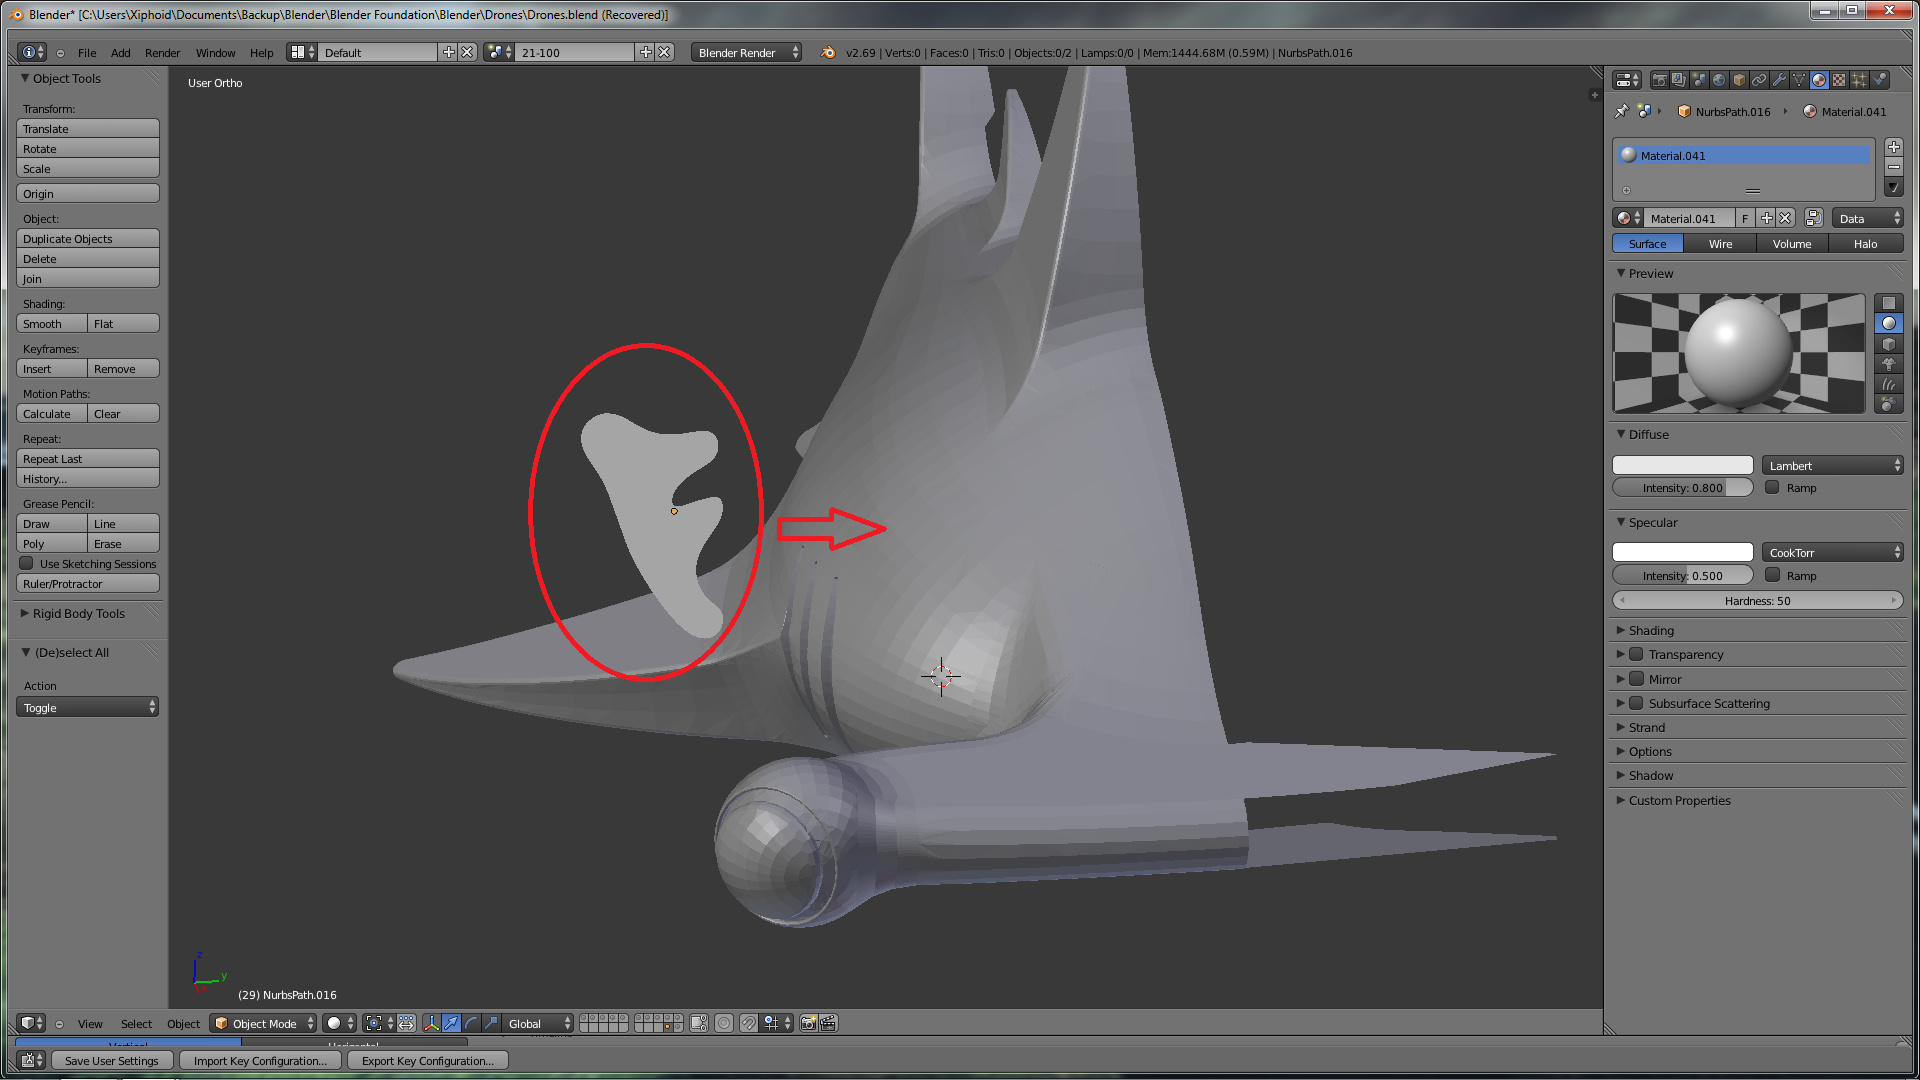Image resolution: width=1920 pixels, height=1080 pixels.
Task: Click the Diffuse color swatch
Action: tap(1682, 466)
